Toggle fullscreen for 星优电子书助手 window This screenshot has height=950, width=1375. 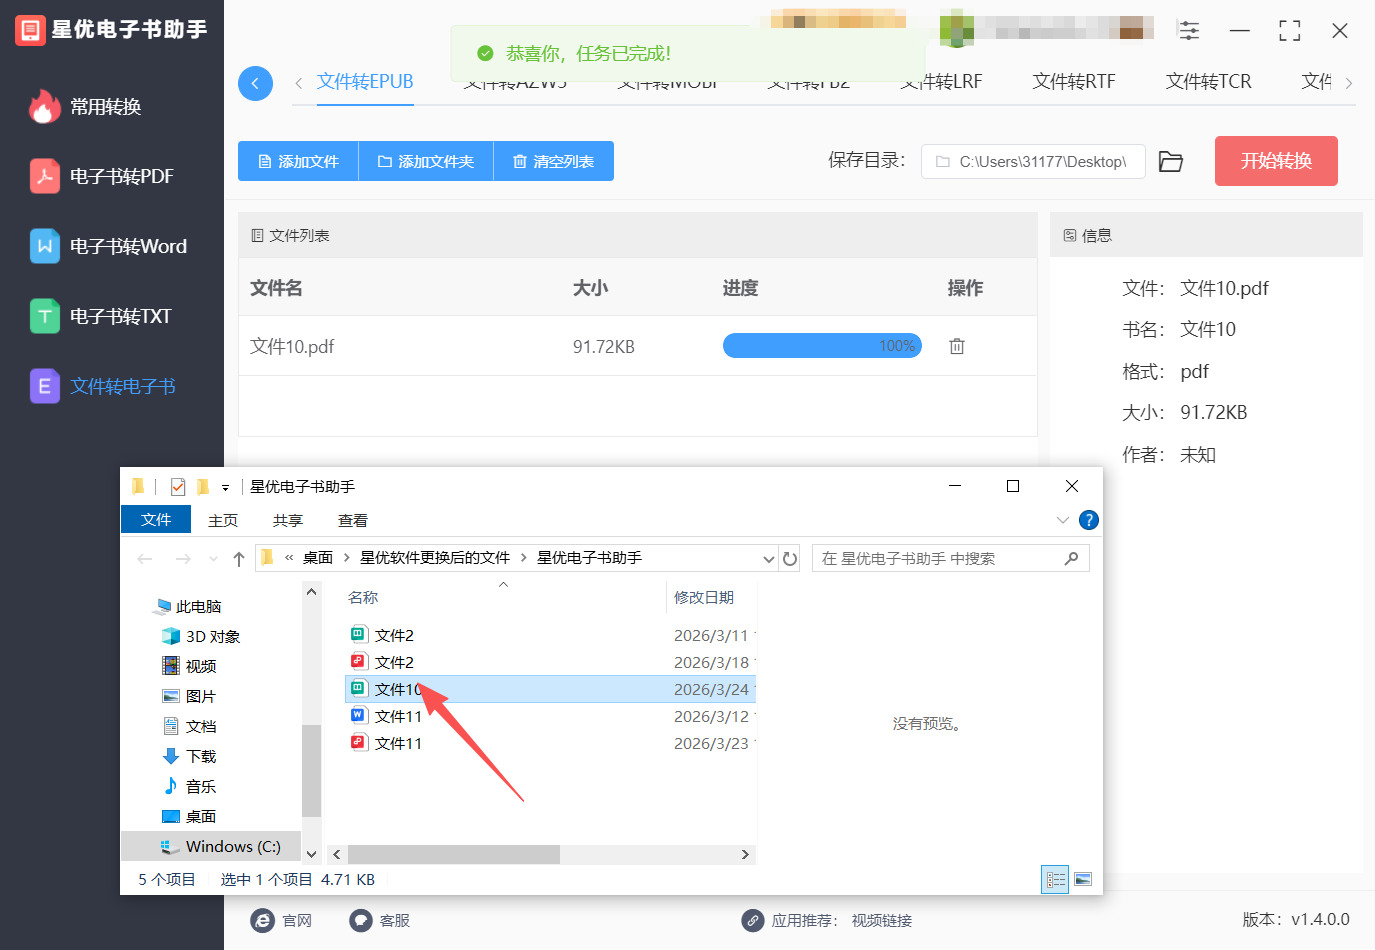(1290, 31)
